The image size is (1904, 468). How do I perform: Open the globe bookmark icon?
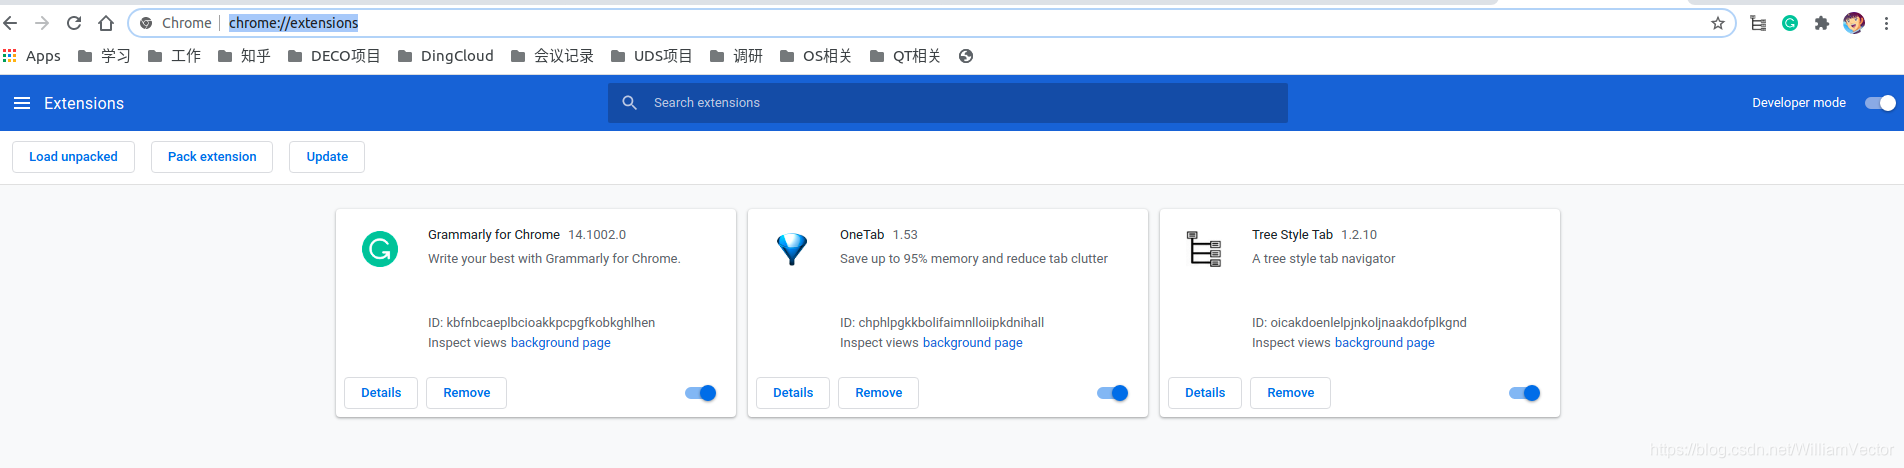point(966,56)
